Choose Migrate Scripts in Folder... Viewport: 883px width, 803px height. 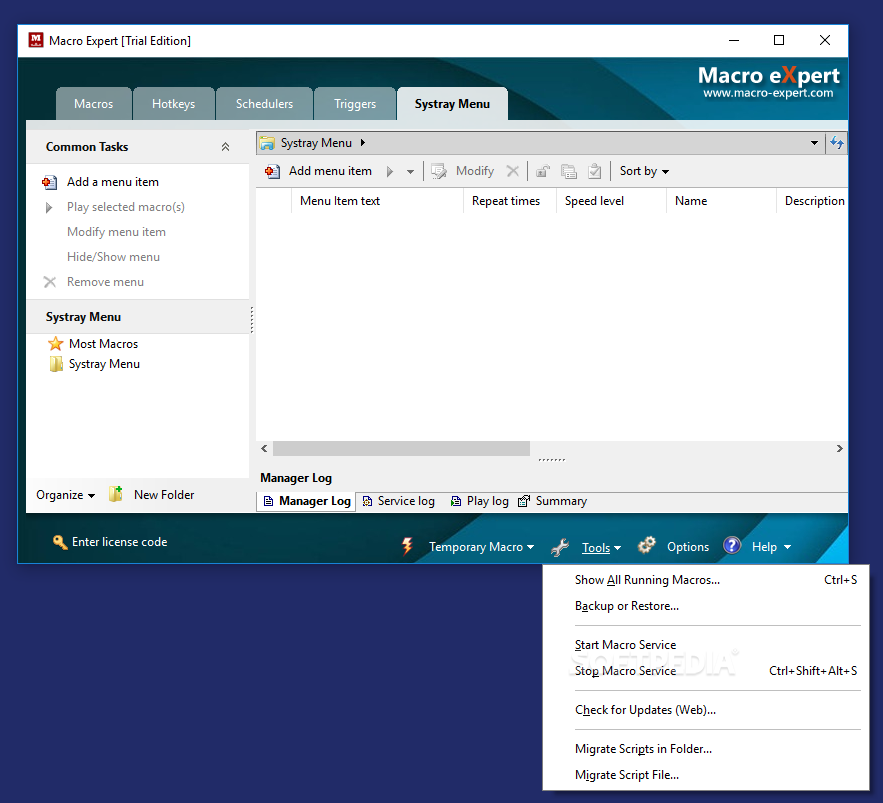[x=706, y=749]
